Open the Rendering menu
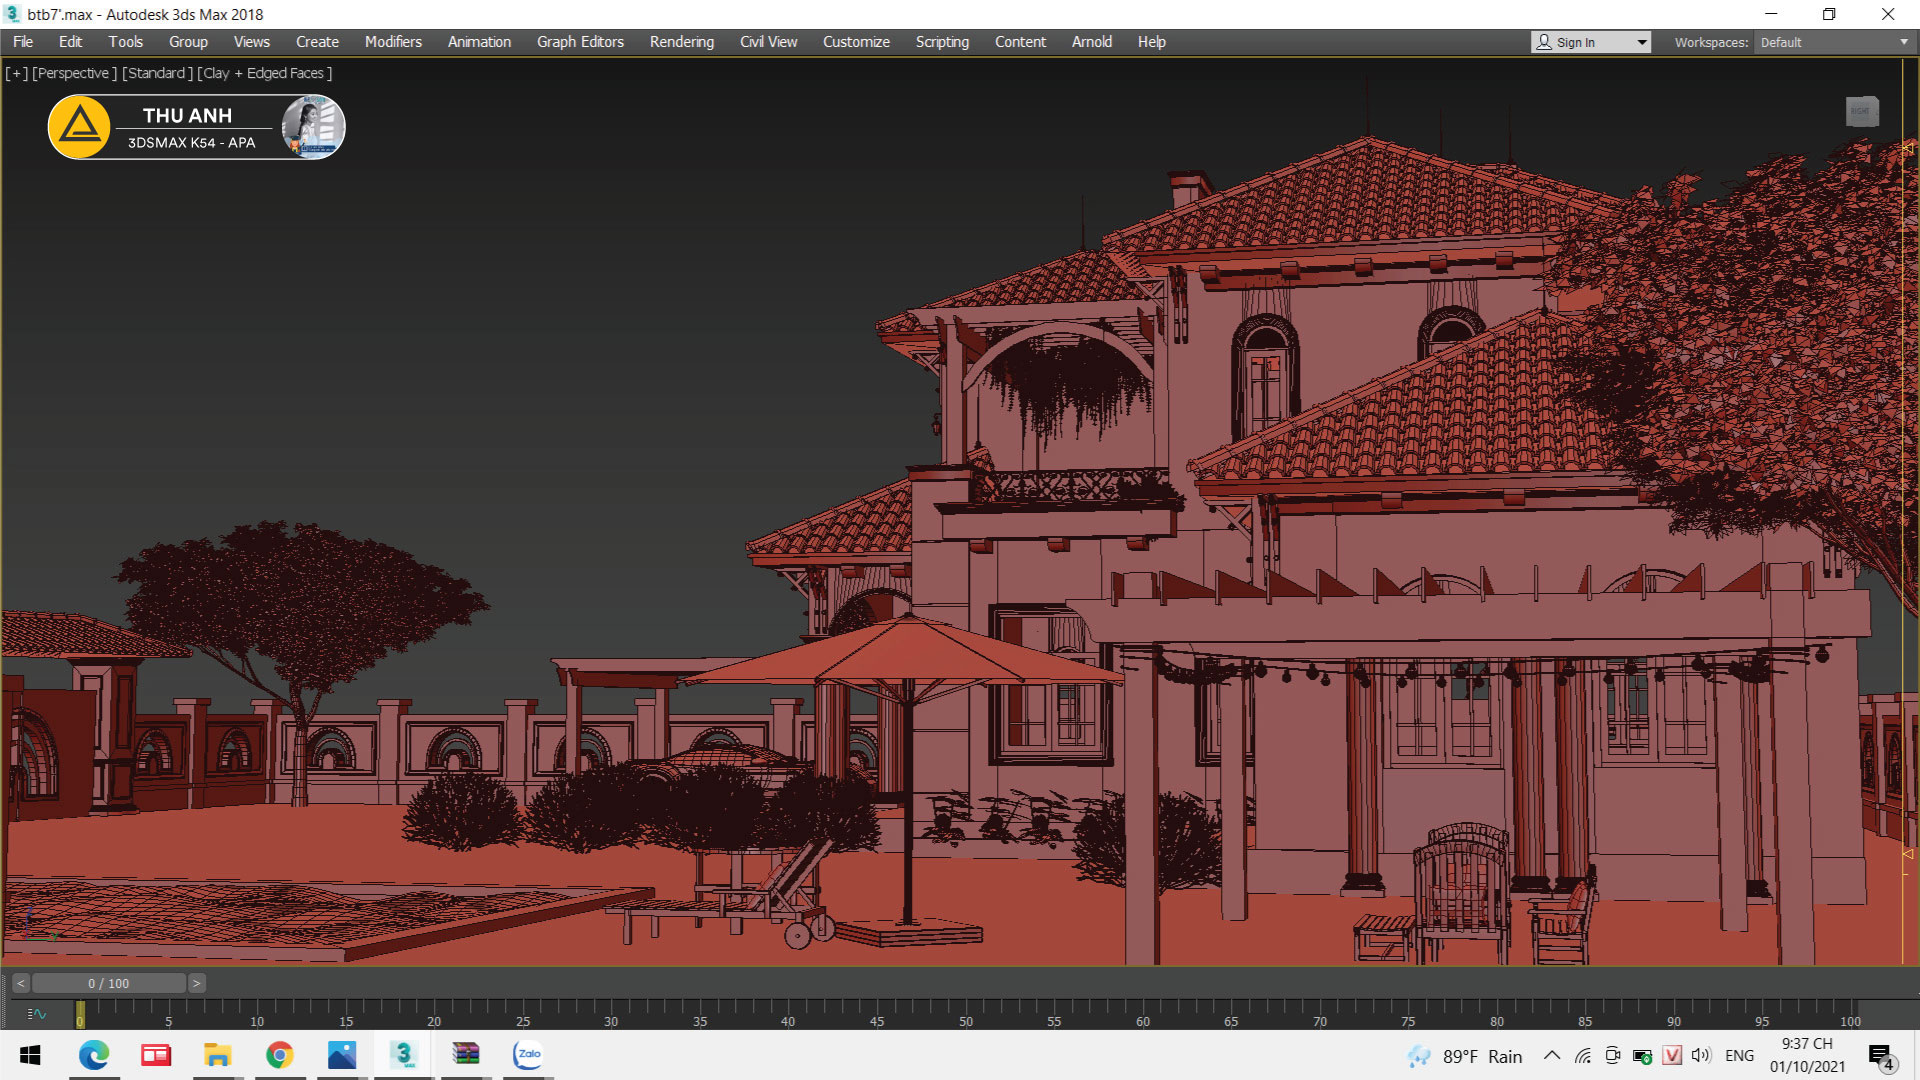Screen dimensions: 1920x1080 (681, 42)
